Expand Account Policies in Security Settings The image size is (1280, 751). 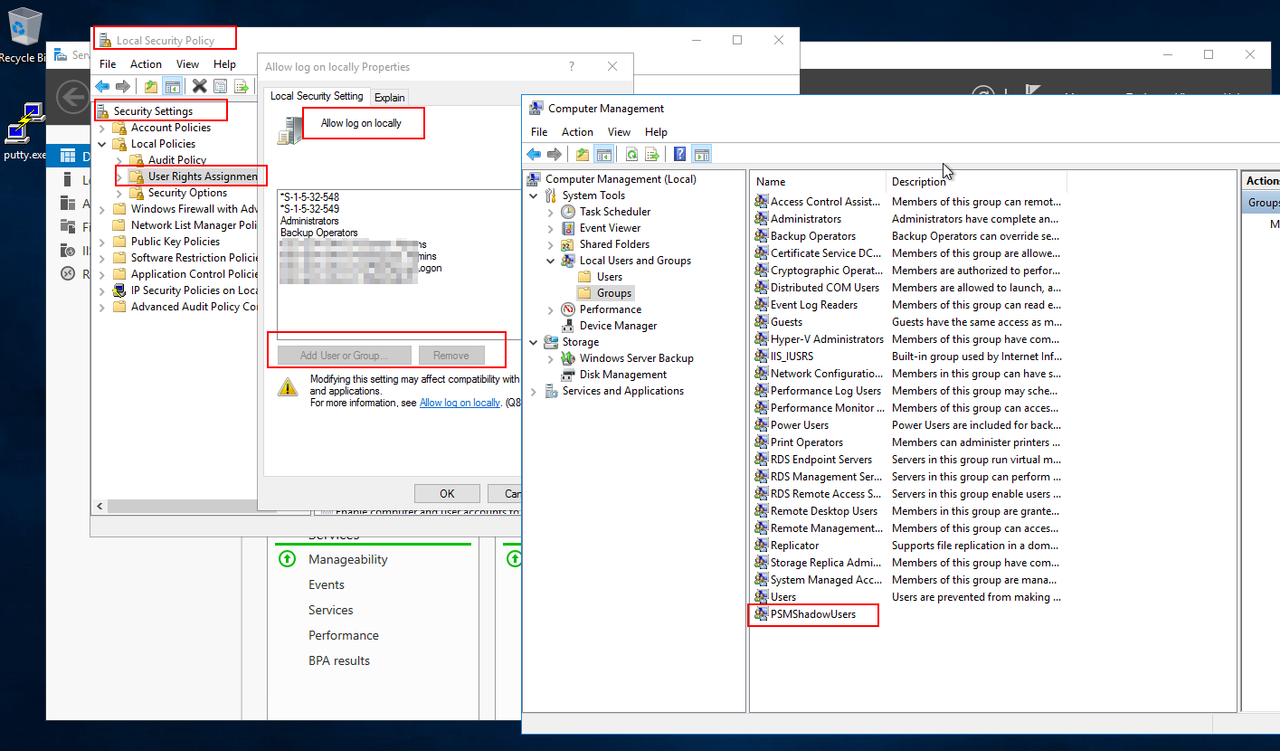102,128
